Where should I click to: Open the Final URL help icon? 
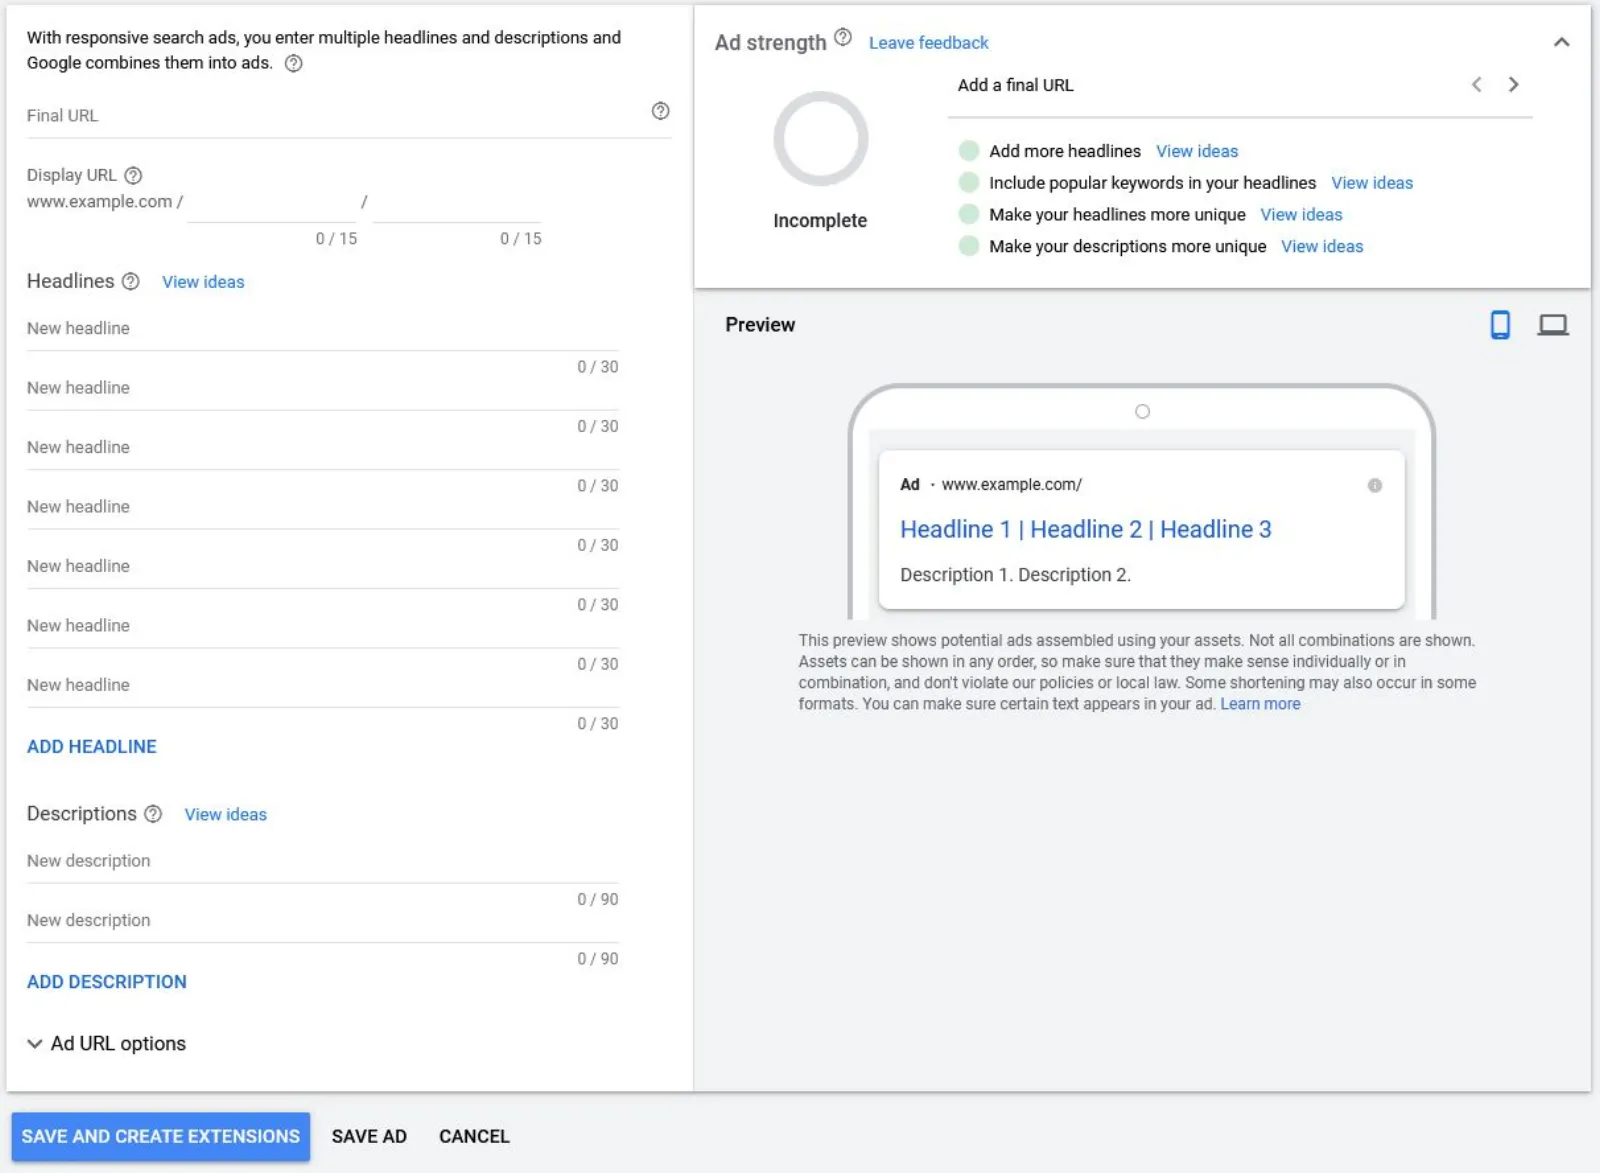point(660,111)
